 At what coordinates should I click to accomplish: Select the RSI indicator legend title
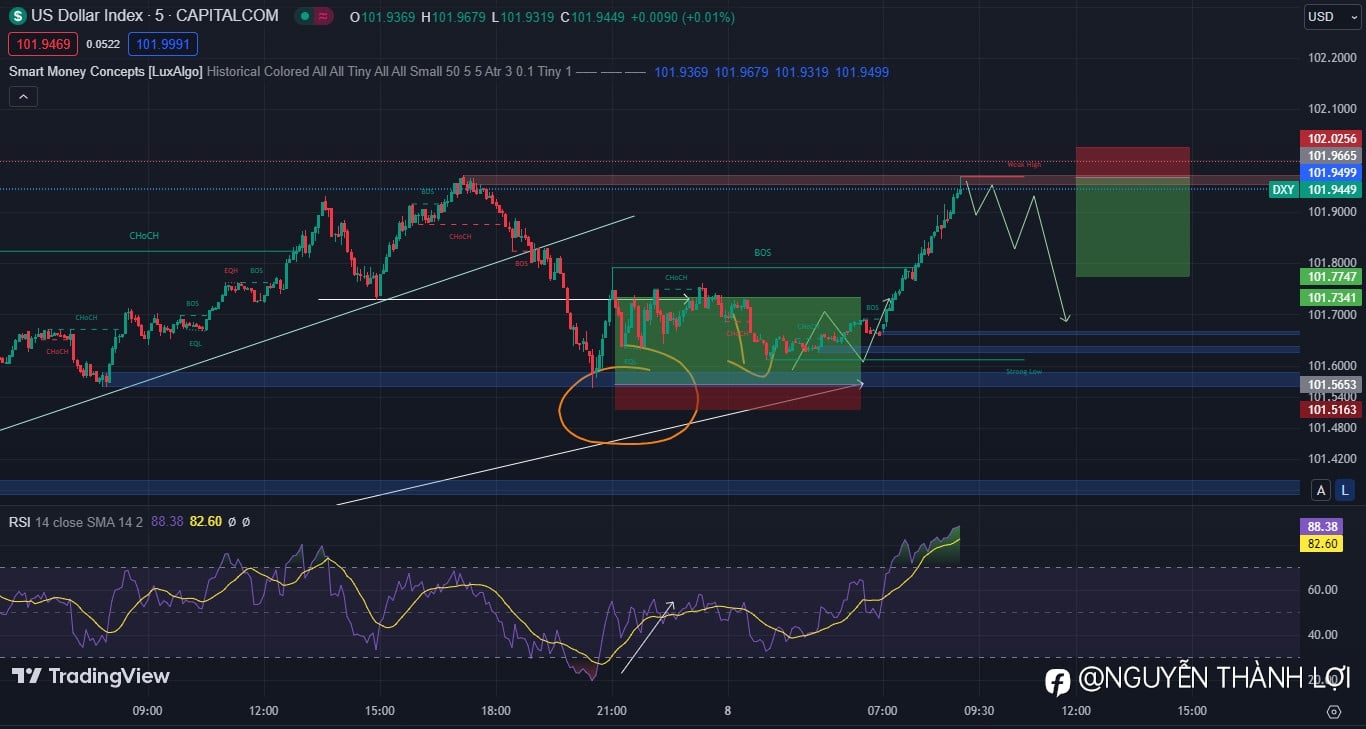(x=20, y=522)
